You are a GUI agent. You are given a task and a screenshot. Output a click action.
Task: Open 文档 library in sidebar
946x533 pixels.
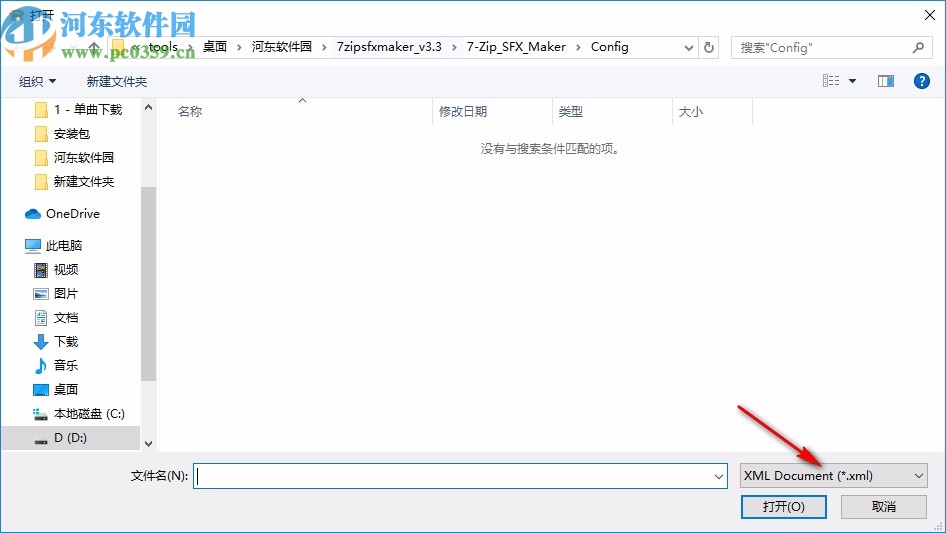tap(56, 318)
